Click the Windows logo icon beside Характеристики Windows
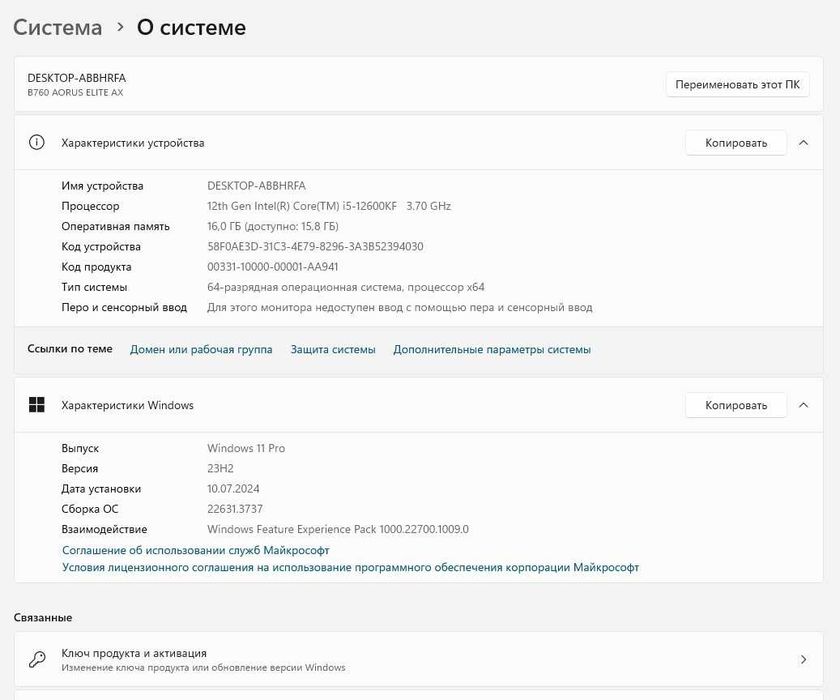840x700 pixels. coord(37,405)
